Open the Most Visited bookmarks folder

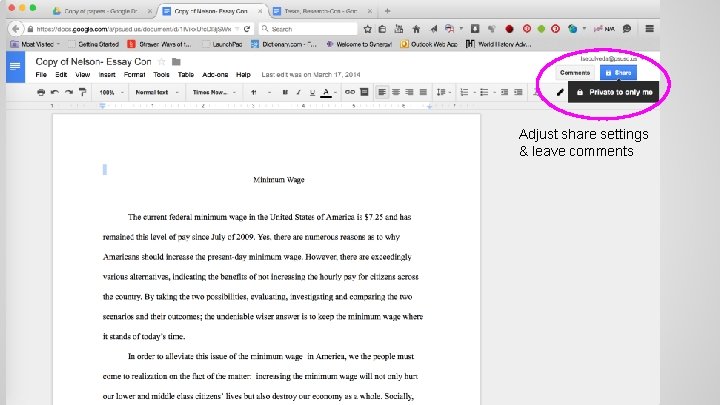[35, 45]
